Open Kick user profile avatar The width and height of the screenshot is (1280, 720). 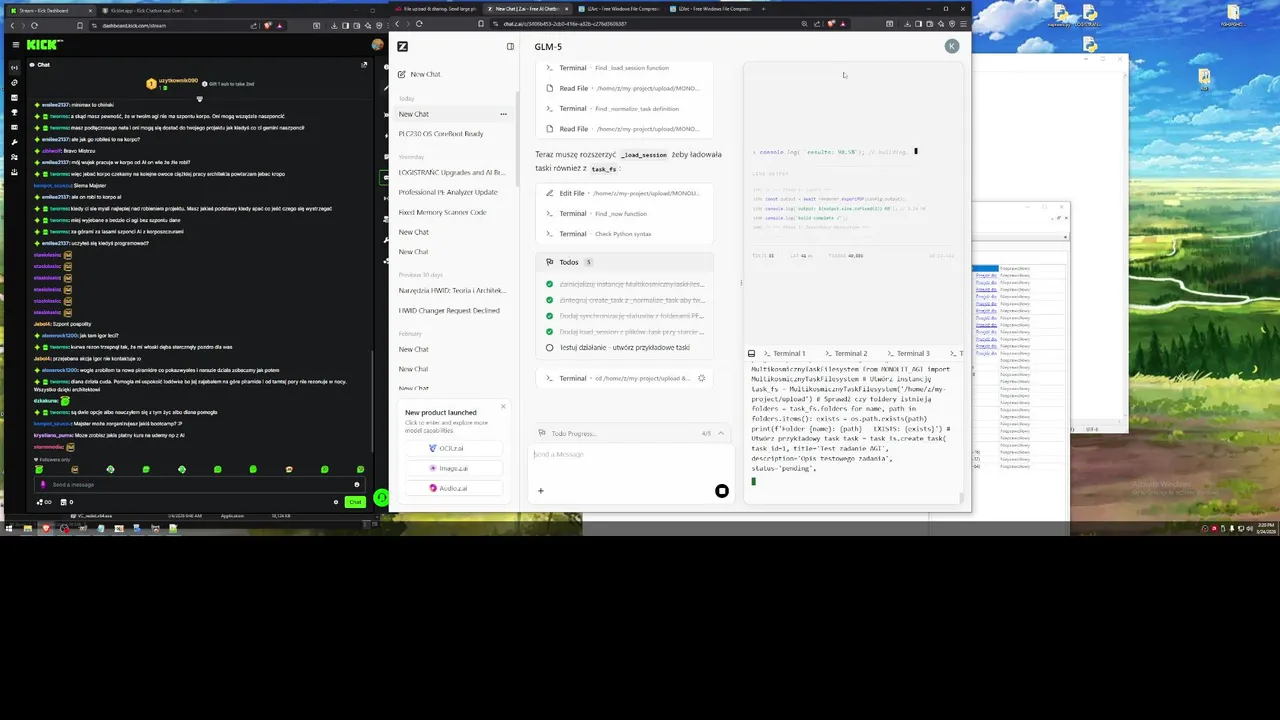tap(377, 45)
